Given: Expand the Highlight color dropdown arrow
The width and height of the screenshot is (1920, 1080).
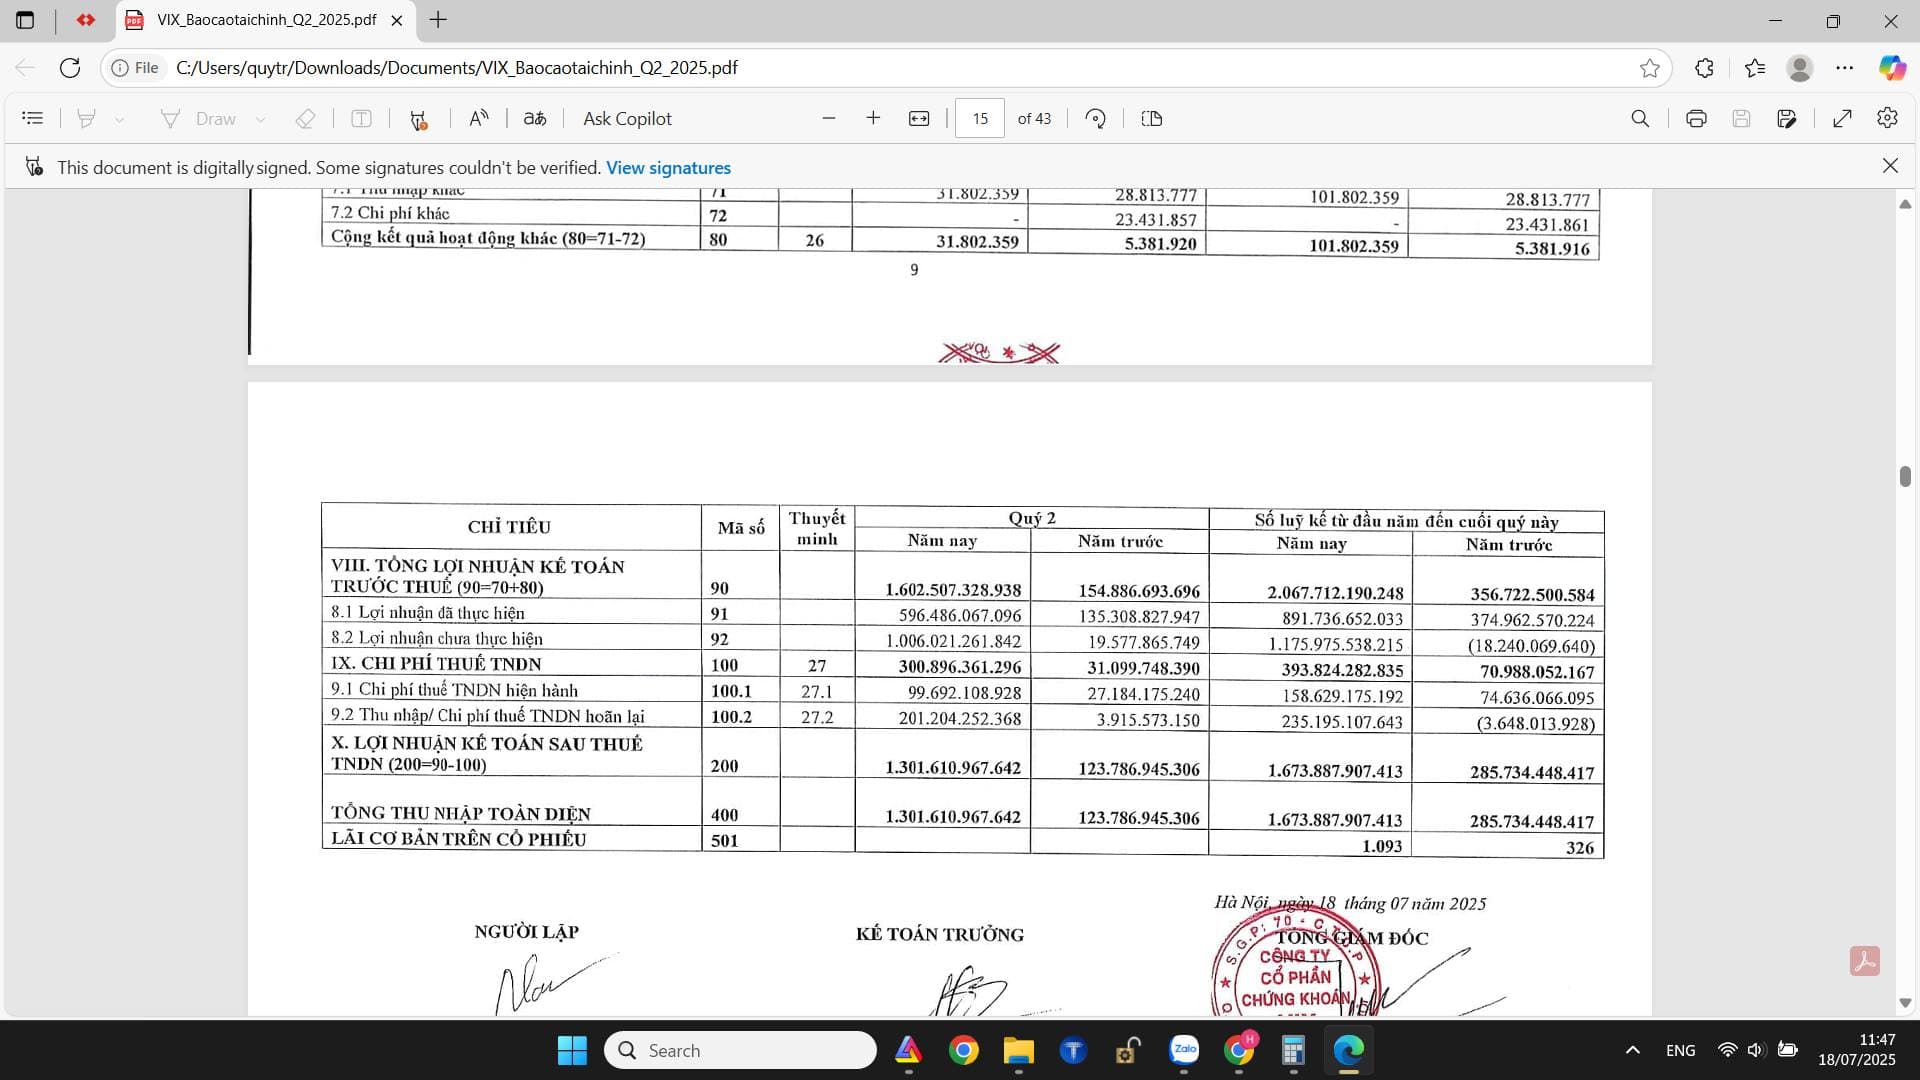Looking at the screenshot, I should tap(119, 119).
